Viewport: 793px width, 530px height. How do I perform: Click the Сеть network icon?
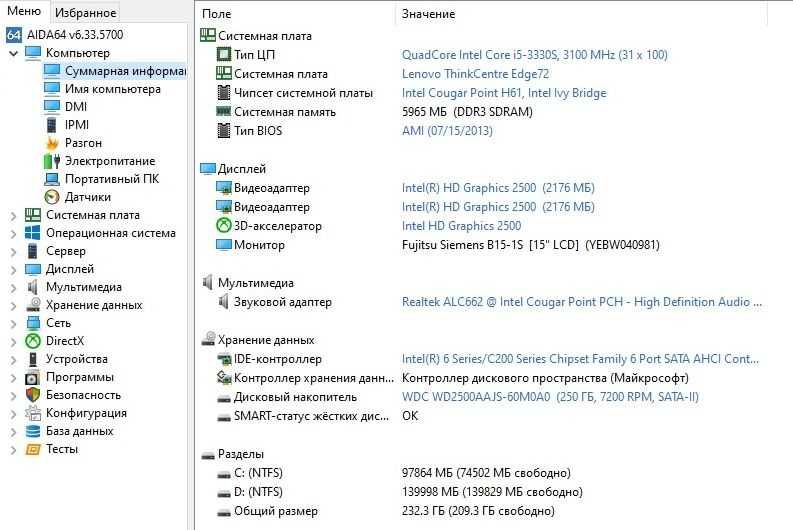click(x=33, y=323)
